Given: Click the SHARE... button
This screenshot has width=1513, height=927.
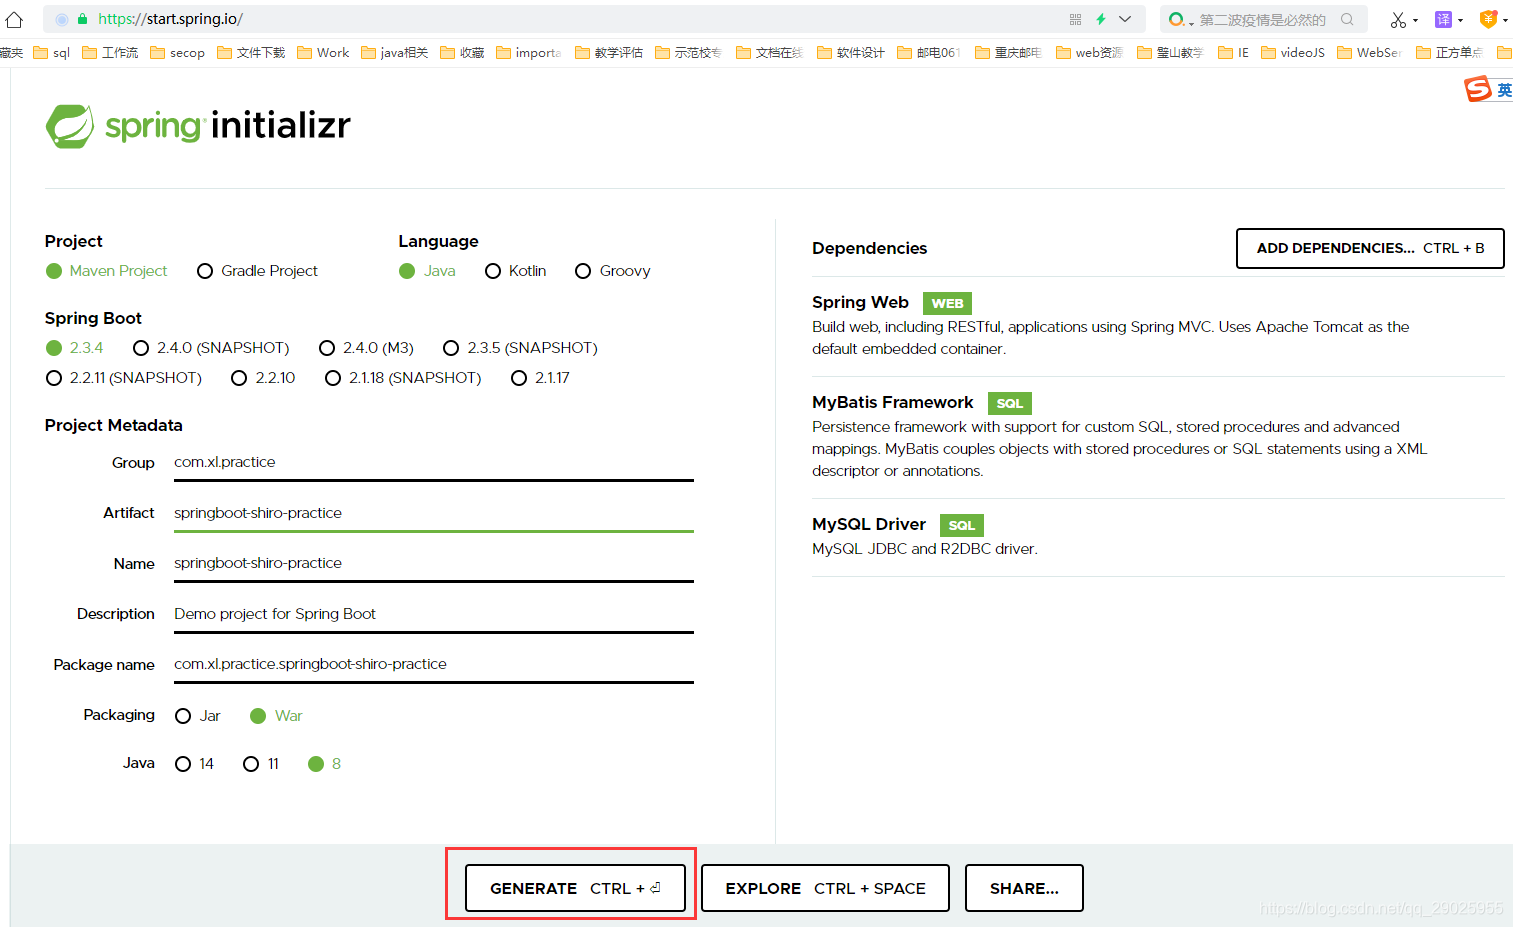Looking at the screenshot, I should pos(1024,888).
